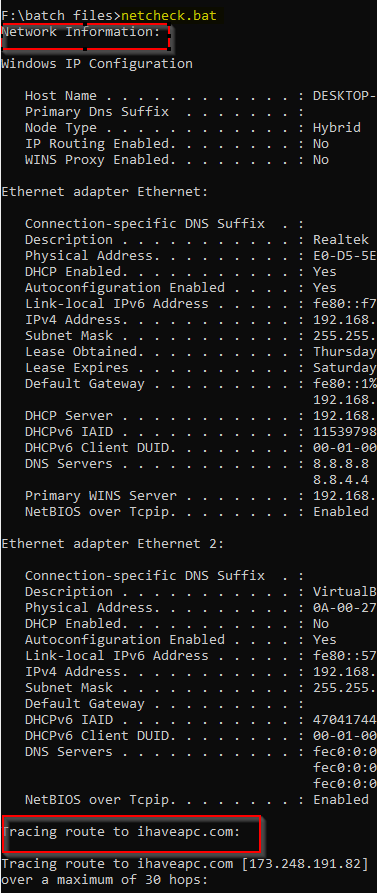Click 'Ethernet adapter Ethernet:' heading
This screenshot has width=377, height=893.
pyautogui.click(x=105, y=192)
